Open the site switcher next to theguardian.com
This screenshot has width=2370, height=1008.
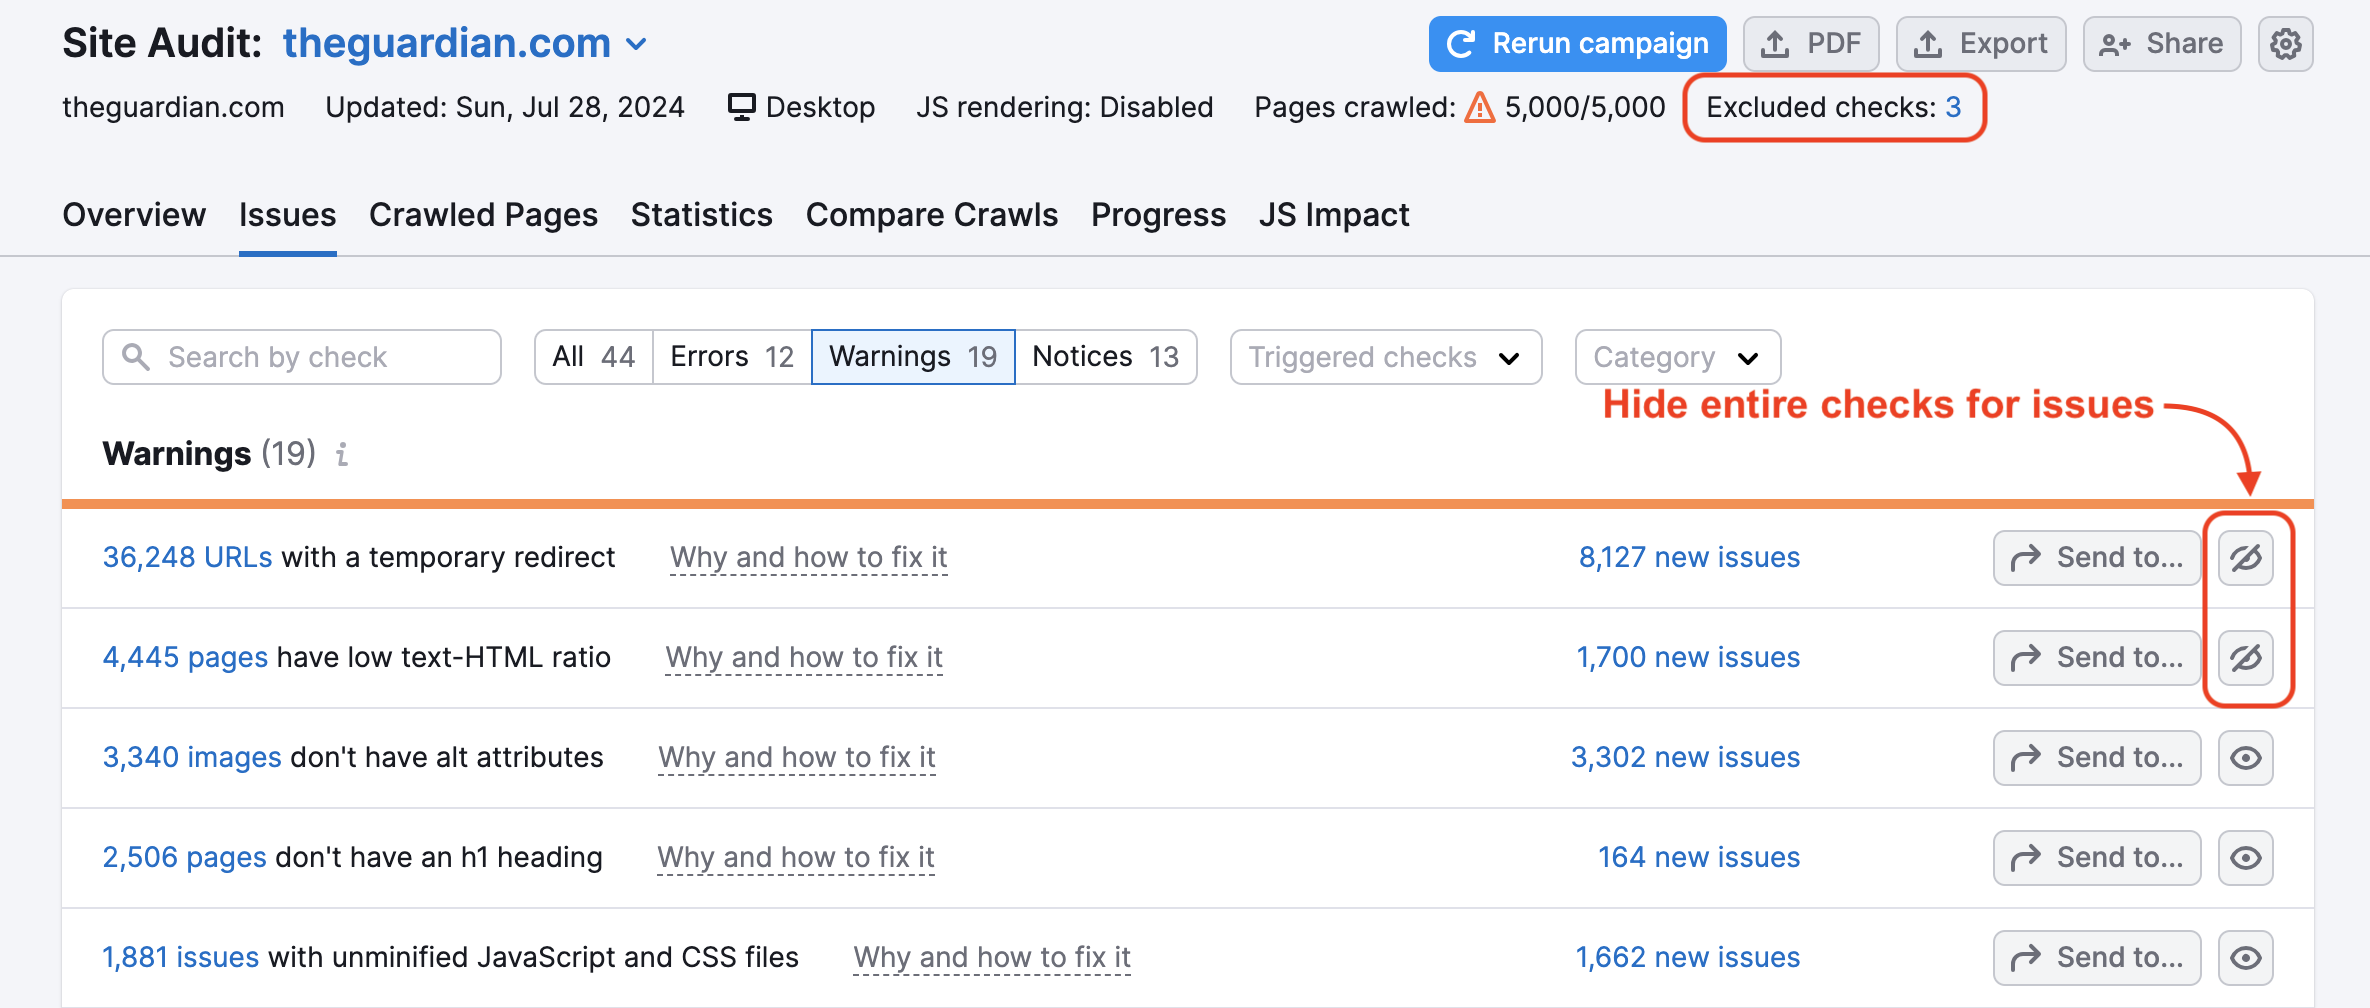[x=637, y=44]
